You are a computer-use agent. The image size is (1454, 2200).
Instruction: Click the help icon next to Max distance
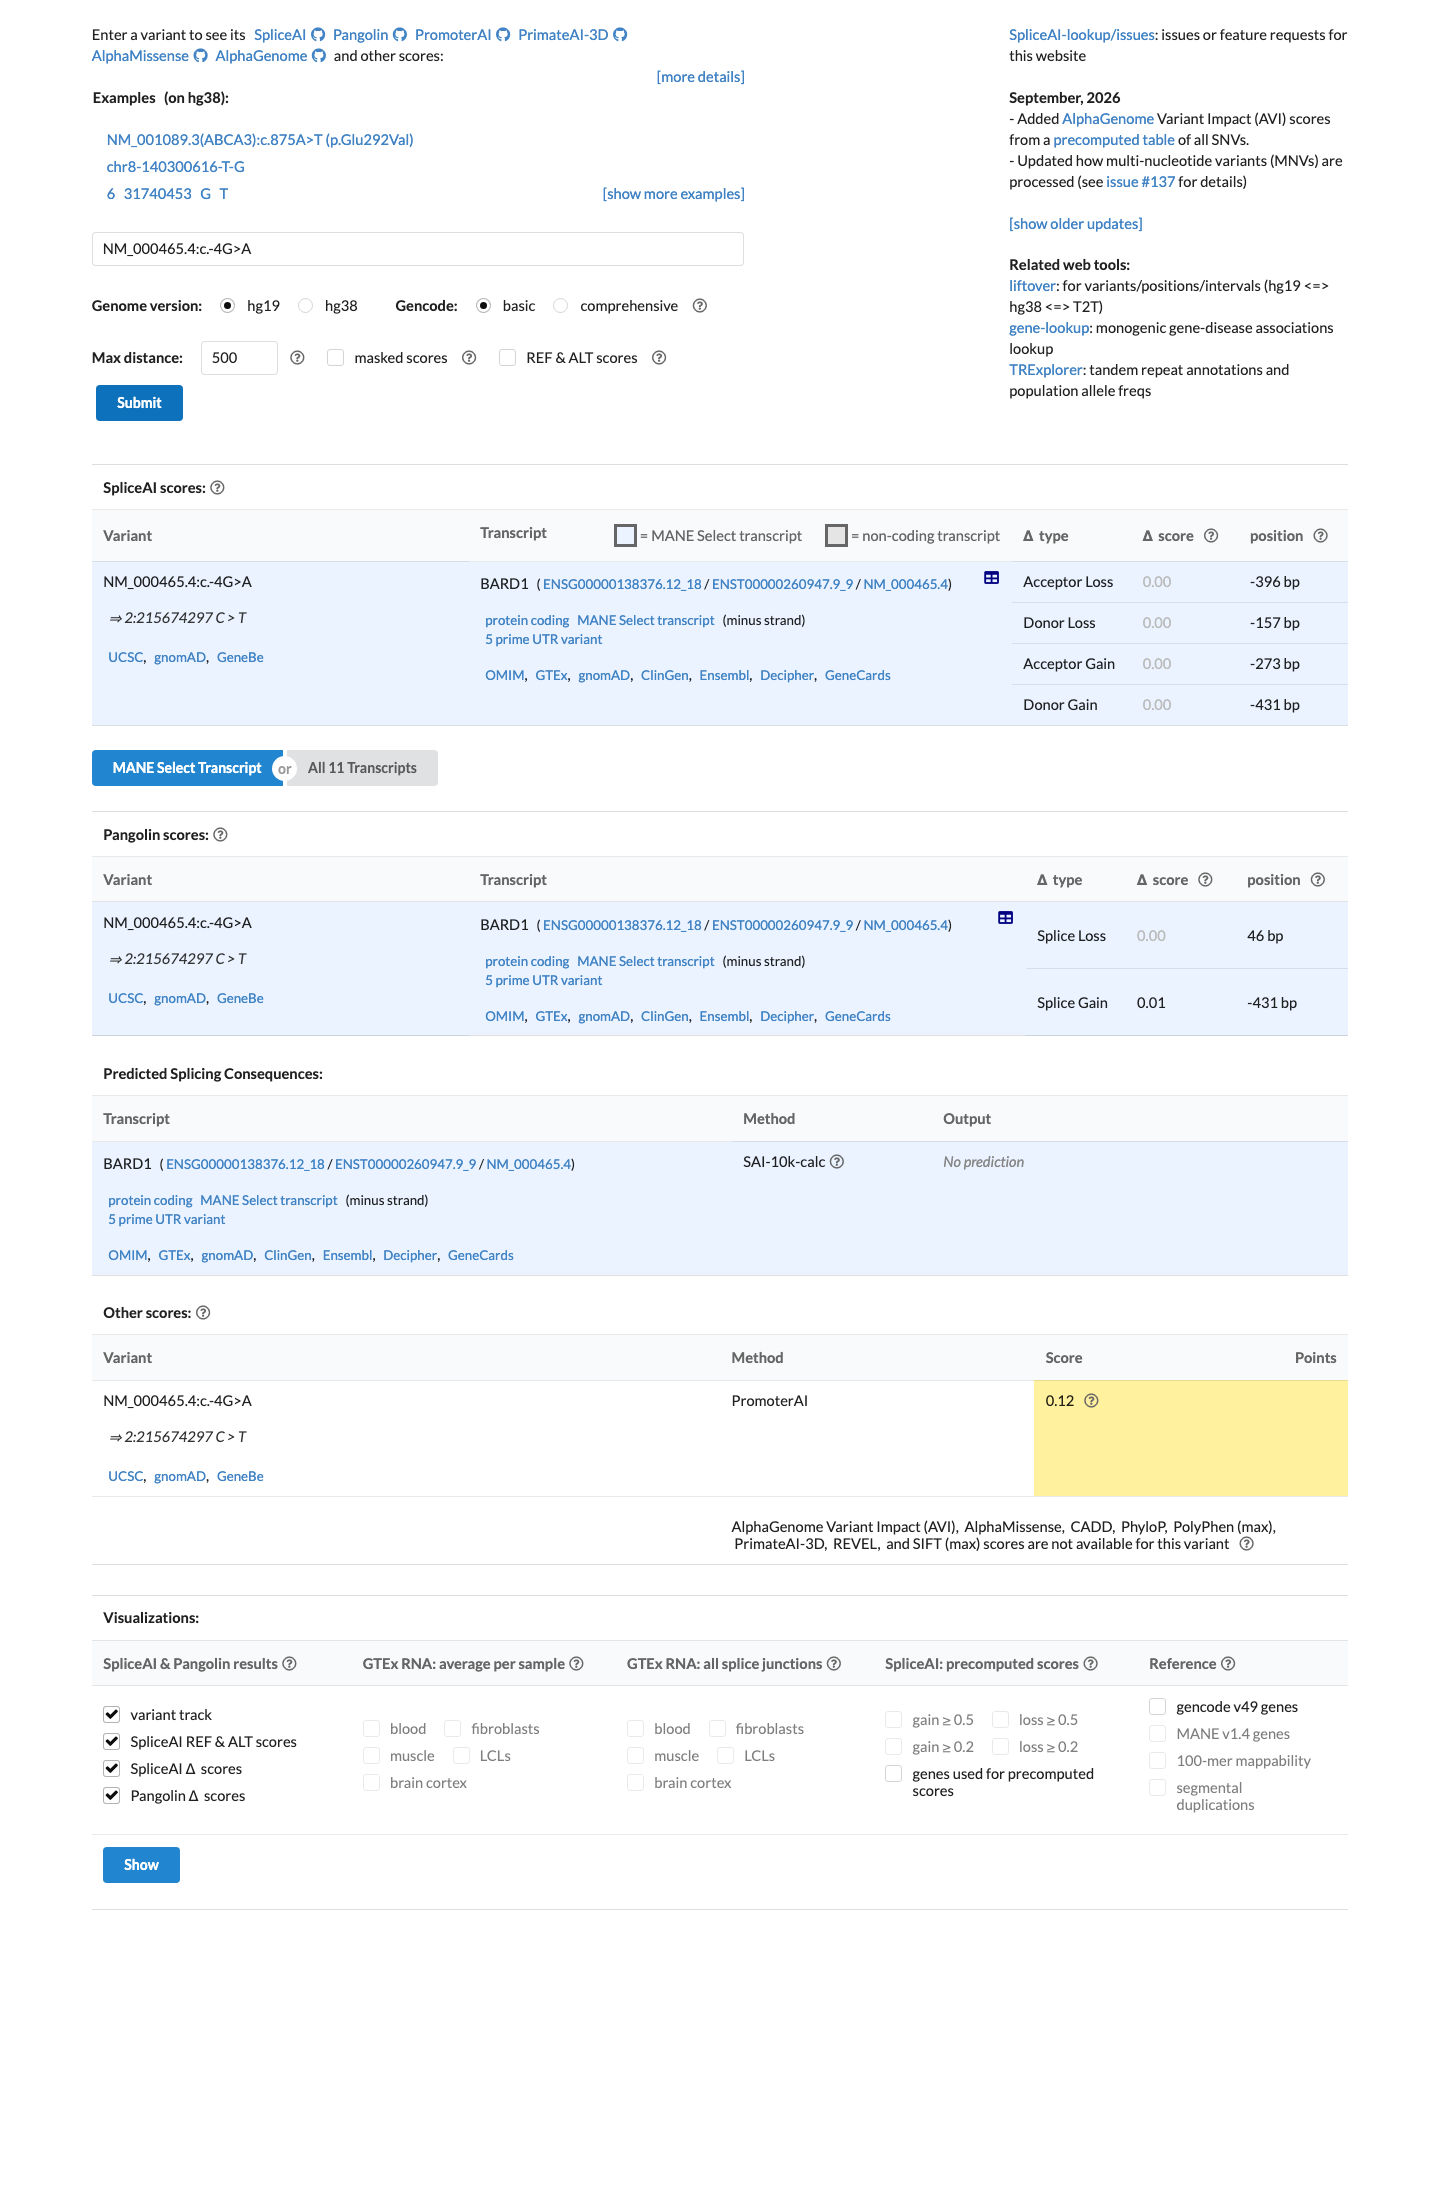click(x=297, y=358)
